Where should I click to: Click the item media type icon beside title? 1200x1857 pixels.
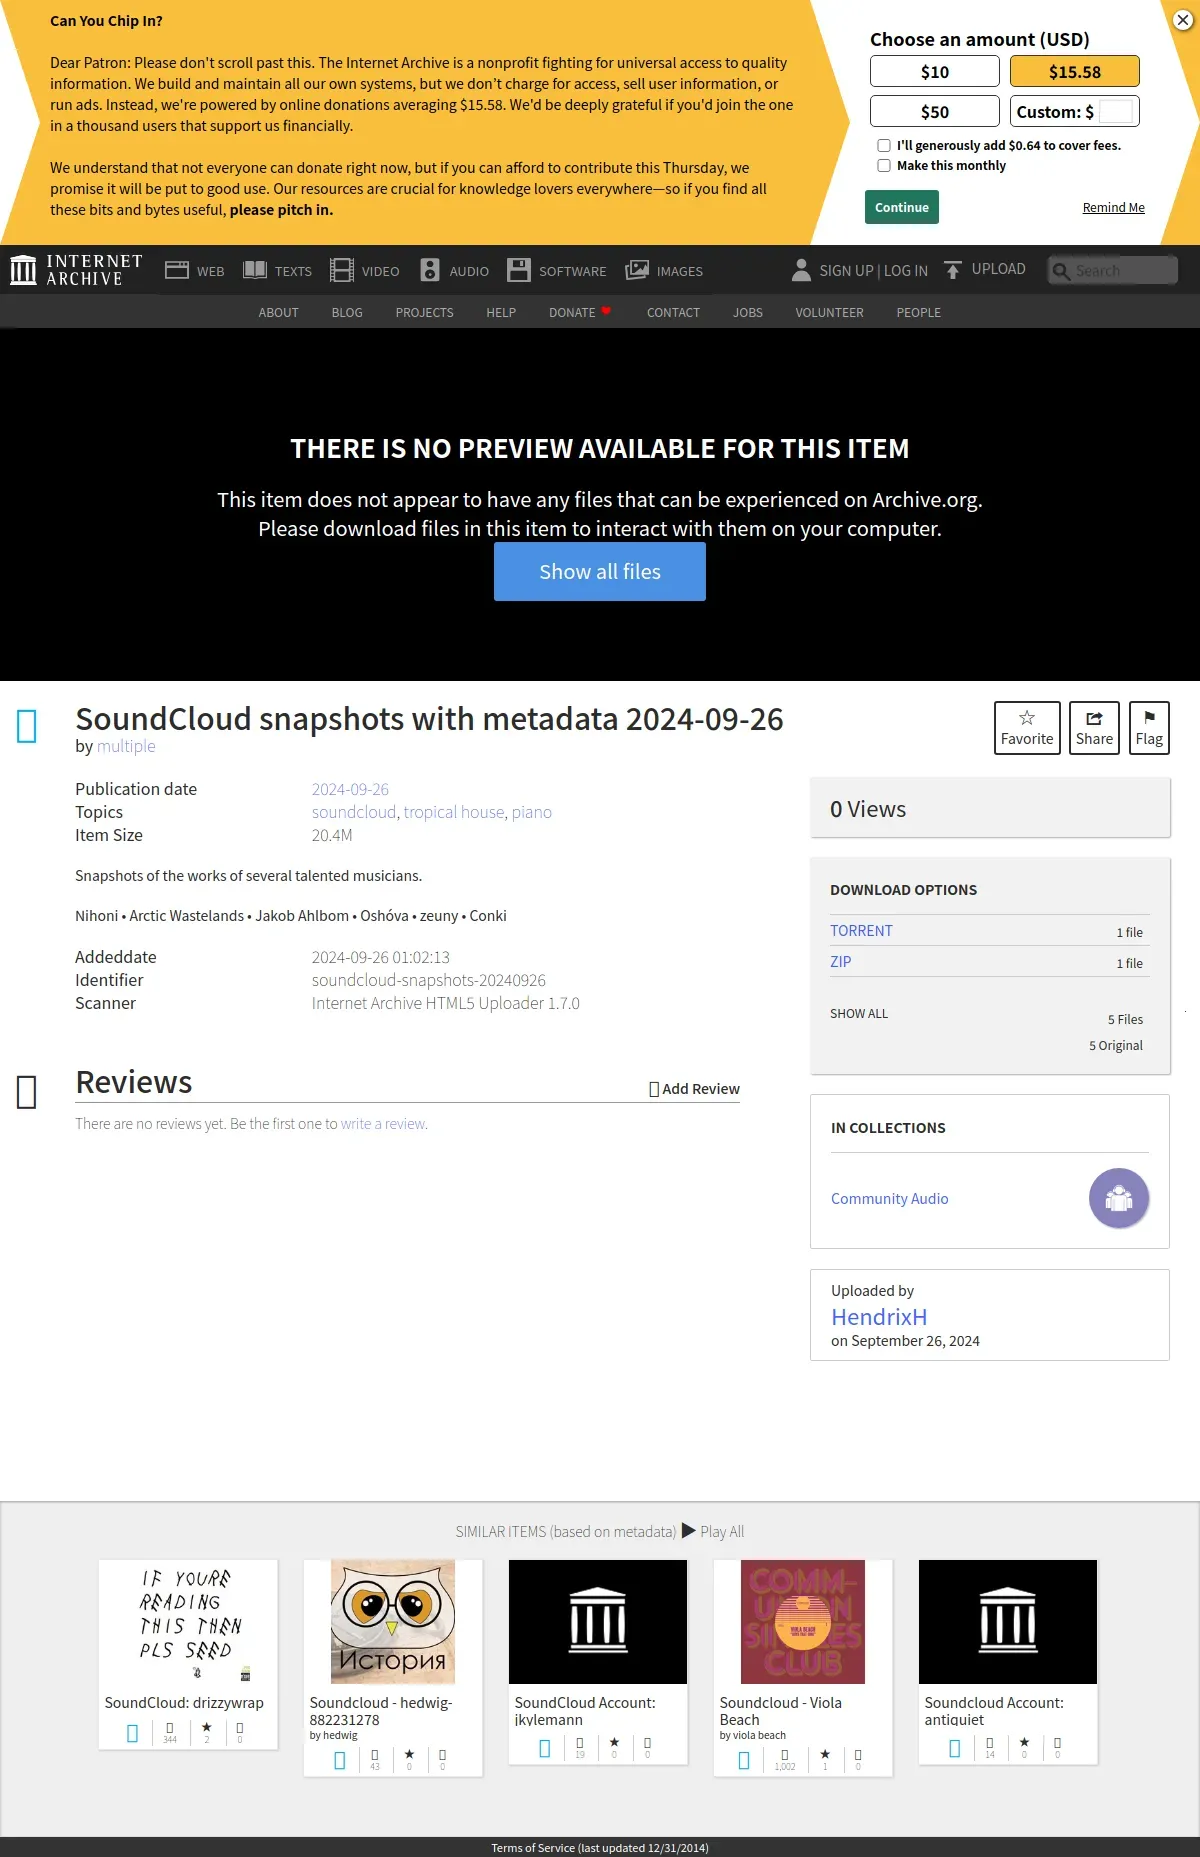[27, 726]
